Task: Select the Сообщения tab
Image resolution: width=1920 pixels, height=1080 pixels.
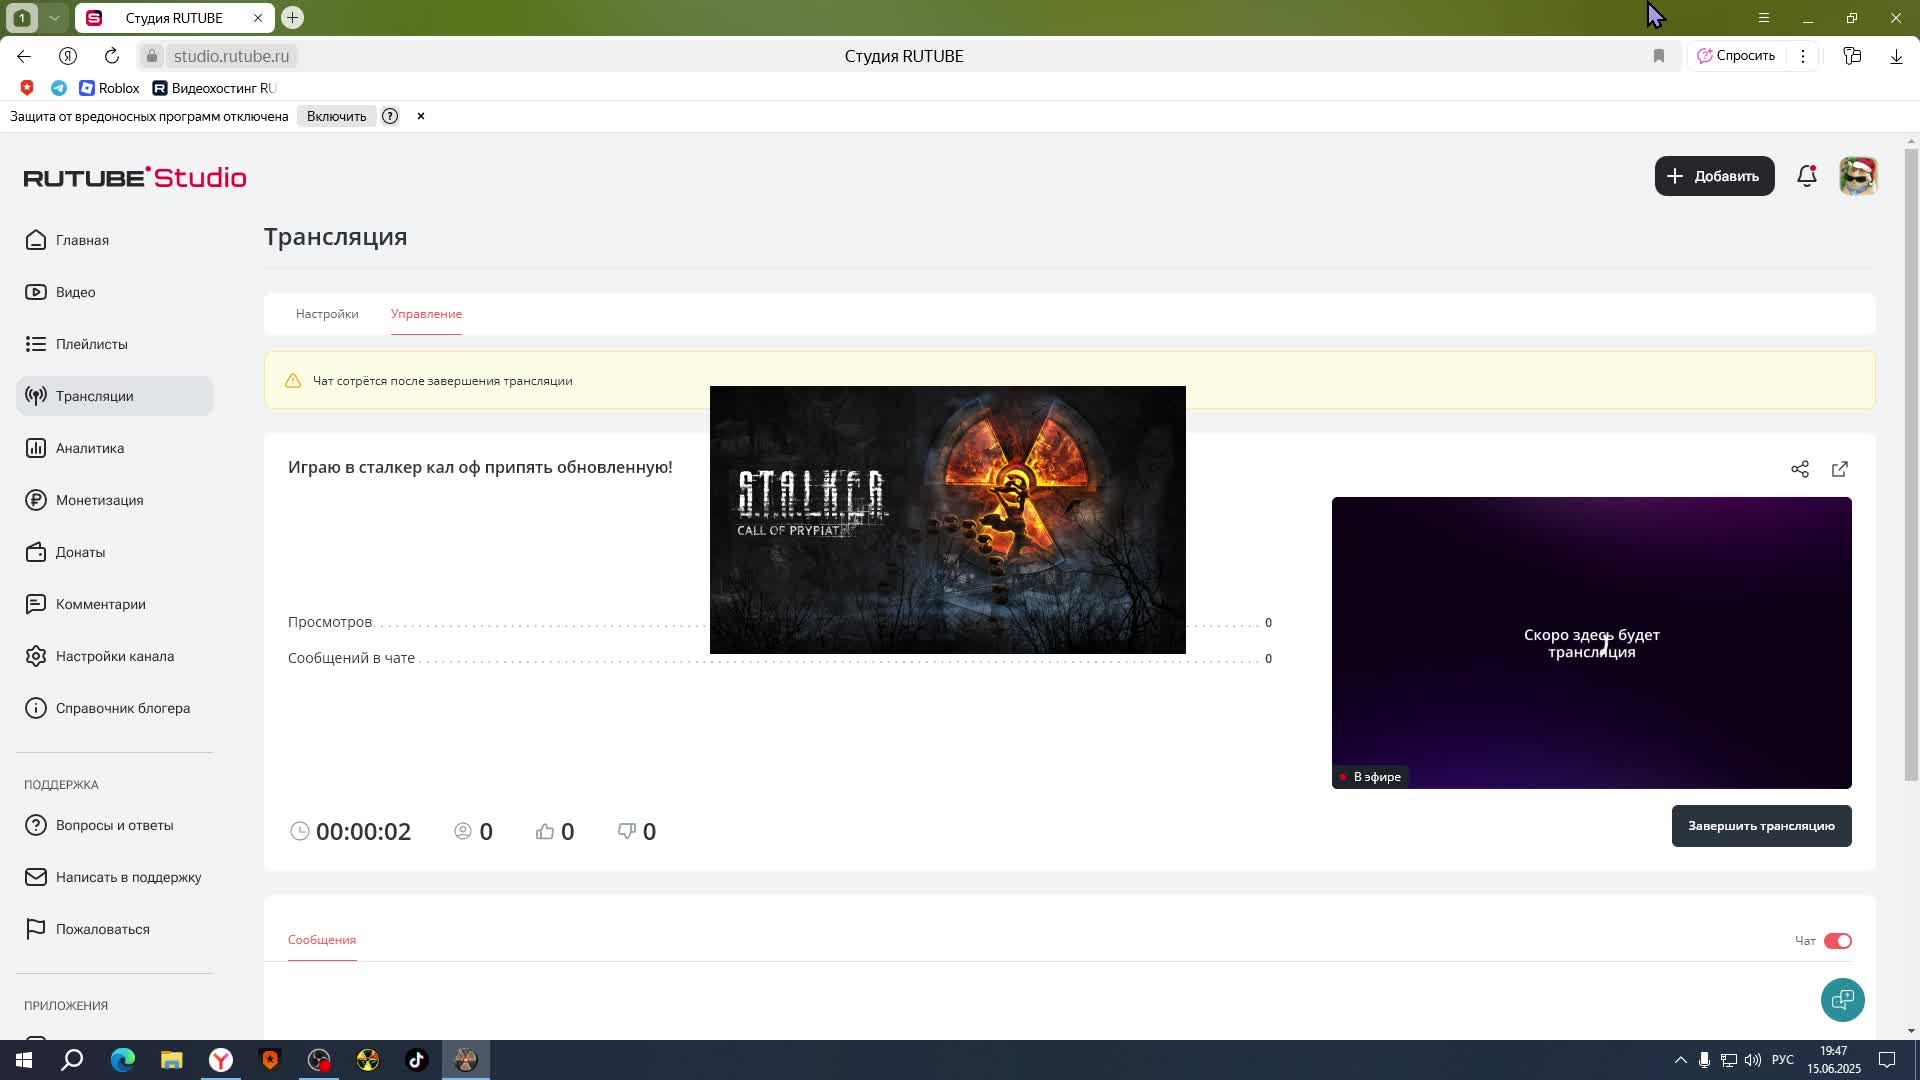Action: click(x=322, y=940)
